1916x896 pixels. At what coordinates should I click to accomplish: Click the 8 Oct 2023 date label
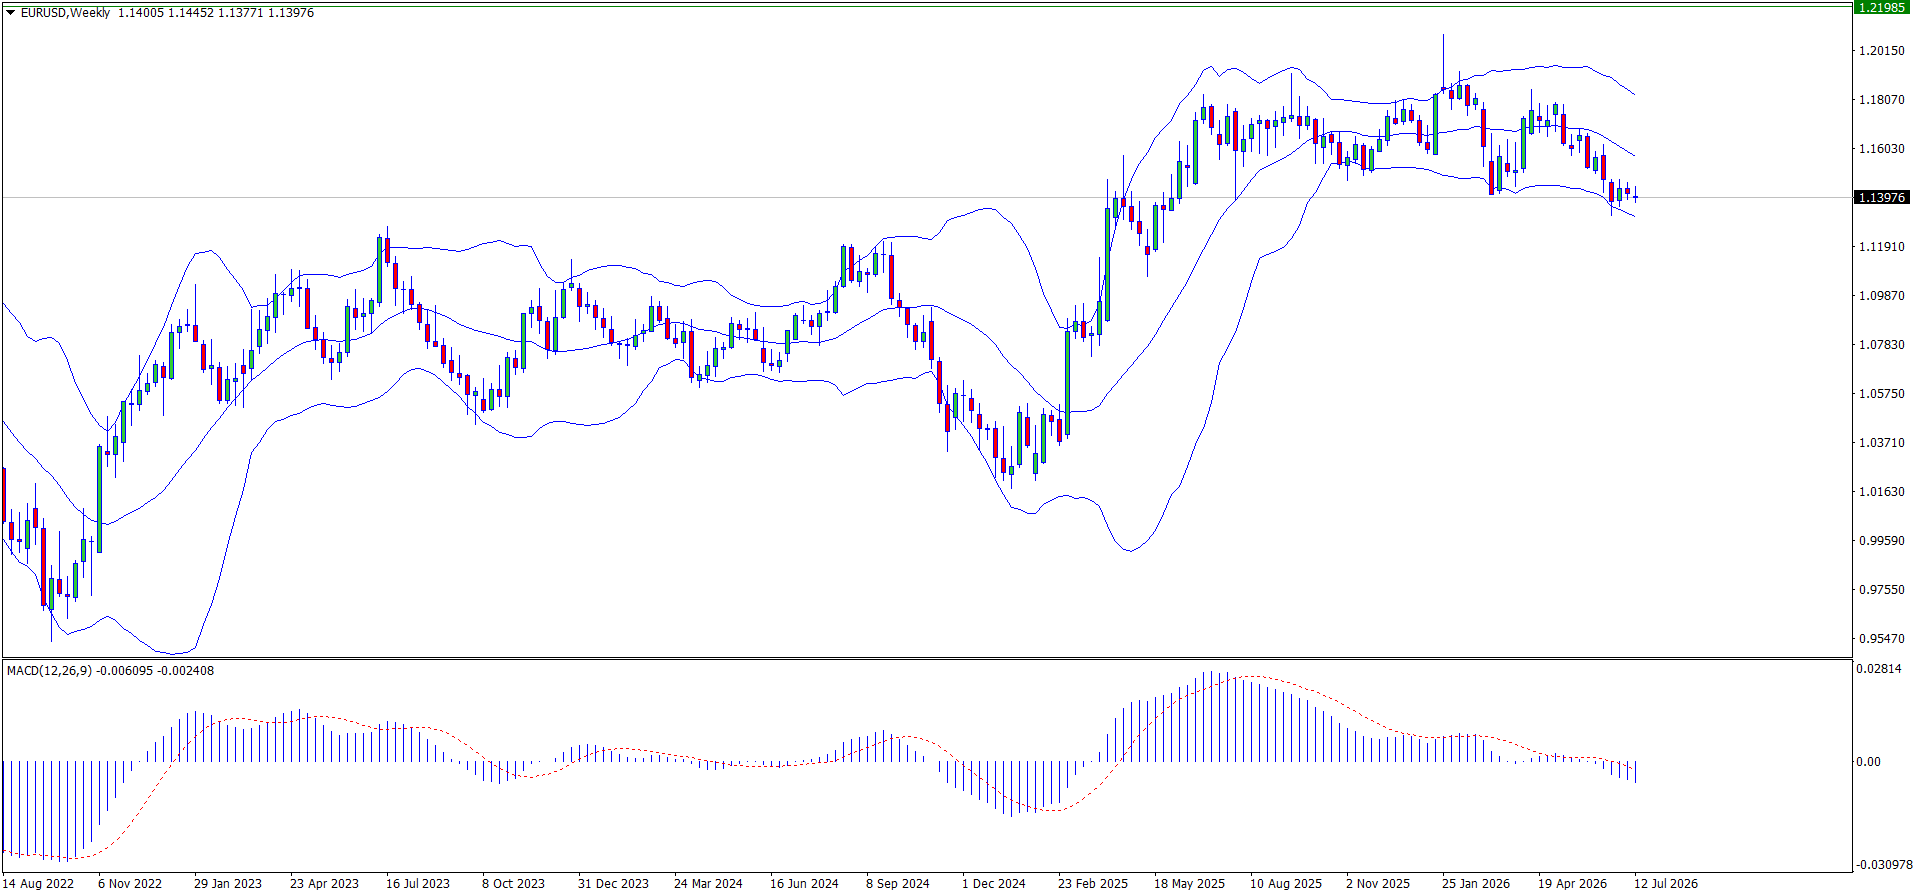tap(513, 884)
